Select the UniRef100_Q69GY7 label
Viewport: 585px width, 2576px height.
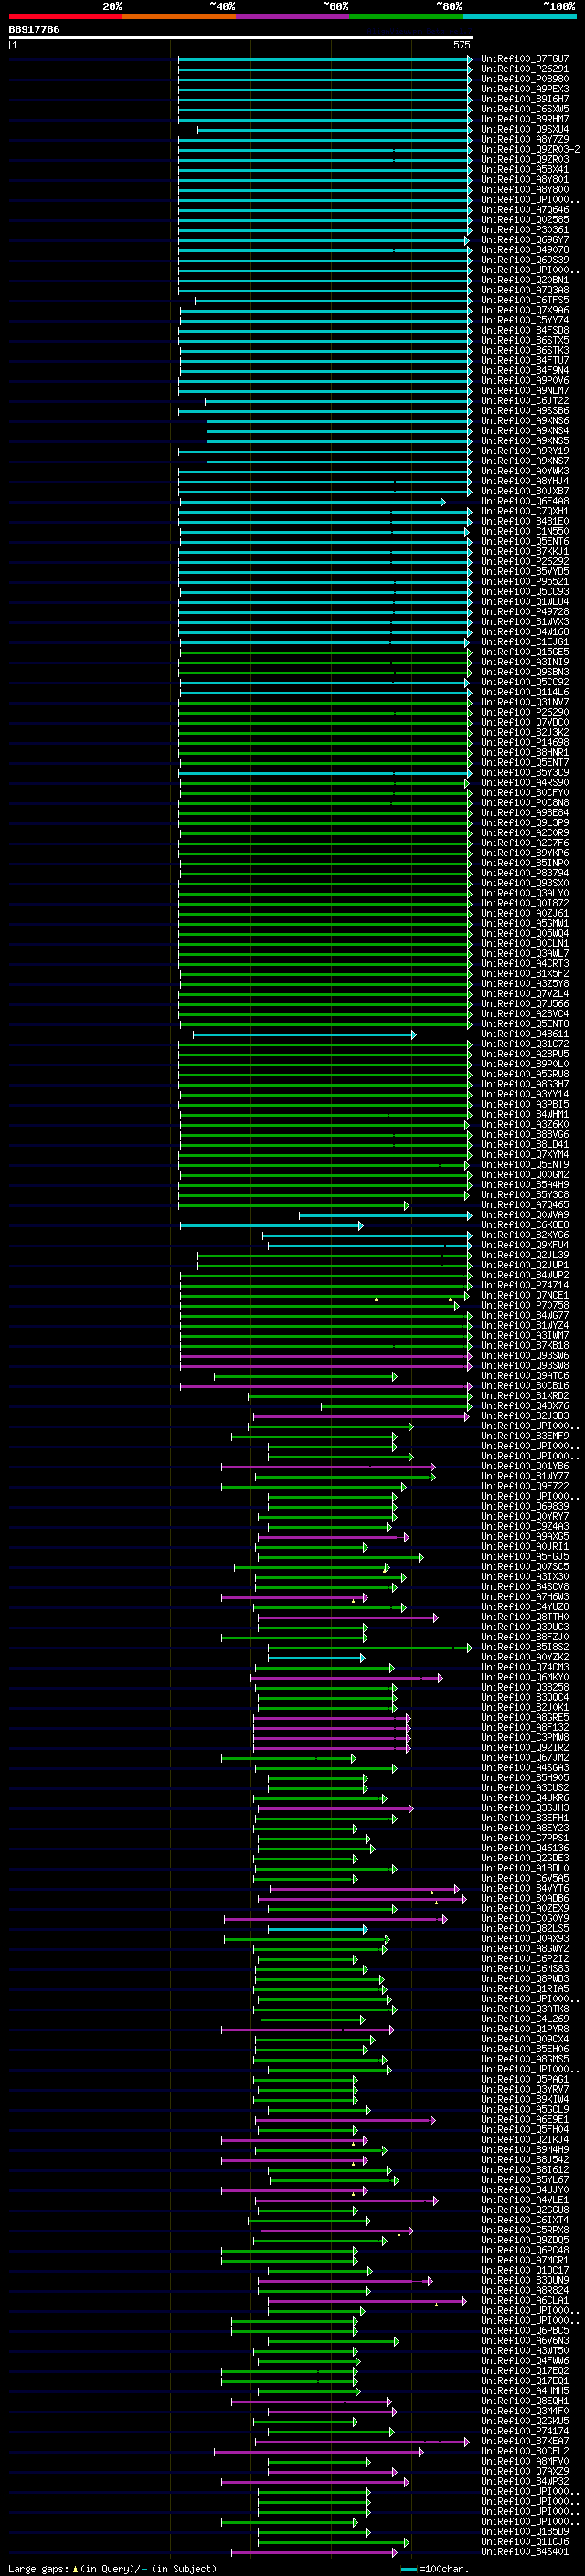(x=524, y=240)
